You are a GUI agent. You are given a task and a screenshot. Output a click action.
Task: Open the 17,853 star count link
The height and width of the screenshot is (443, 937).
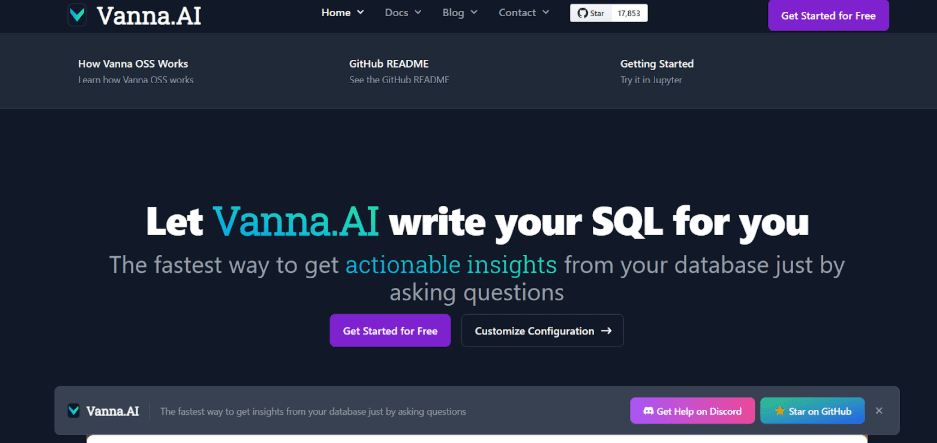tap(629, 13)
